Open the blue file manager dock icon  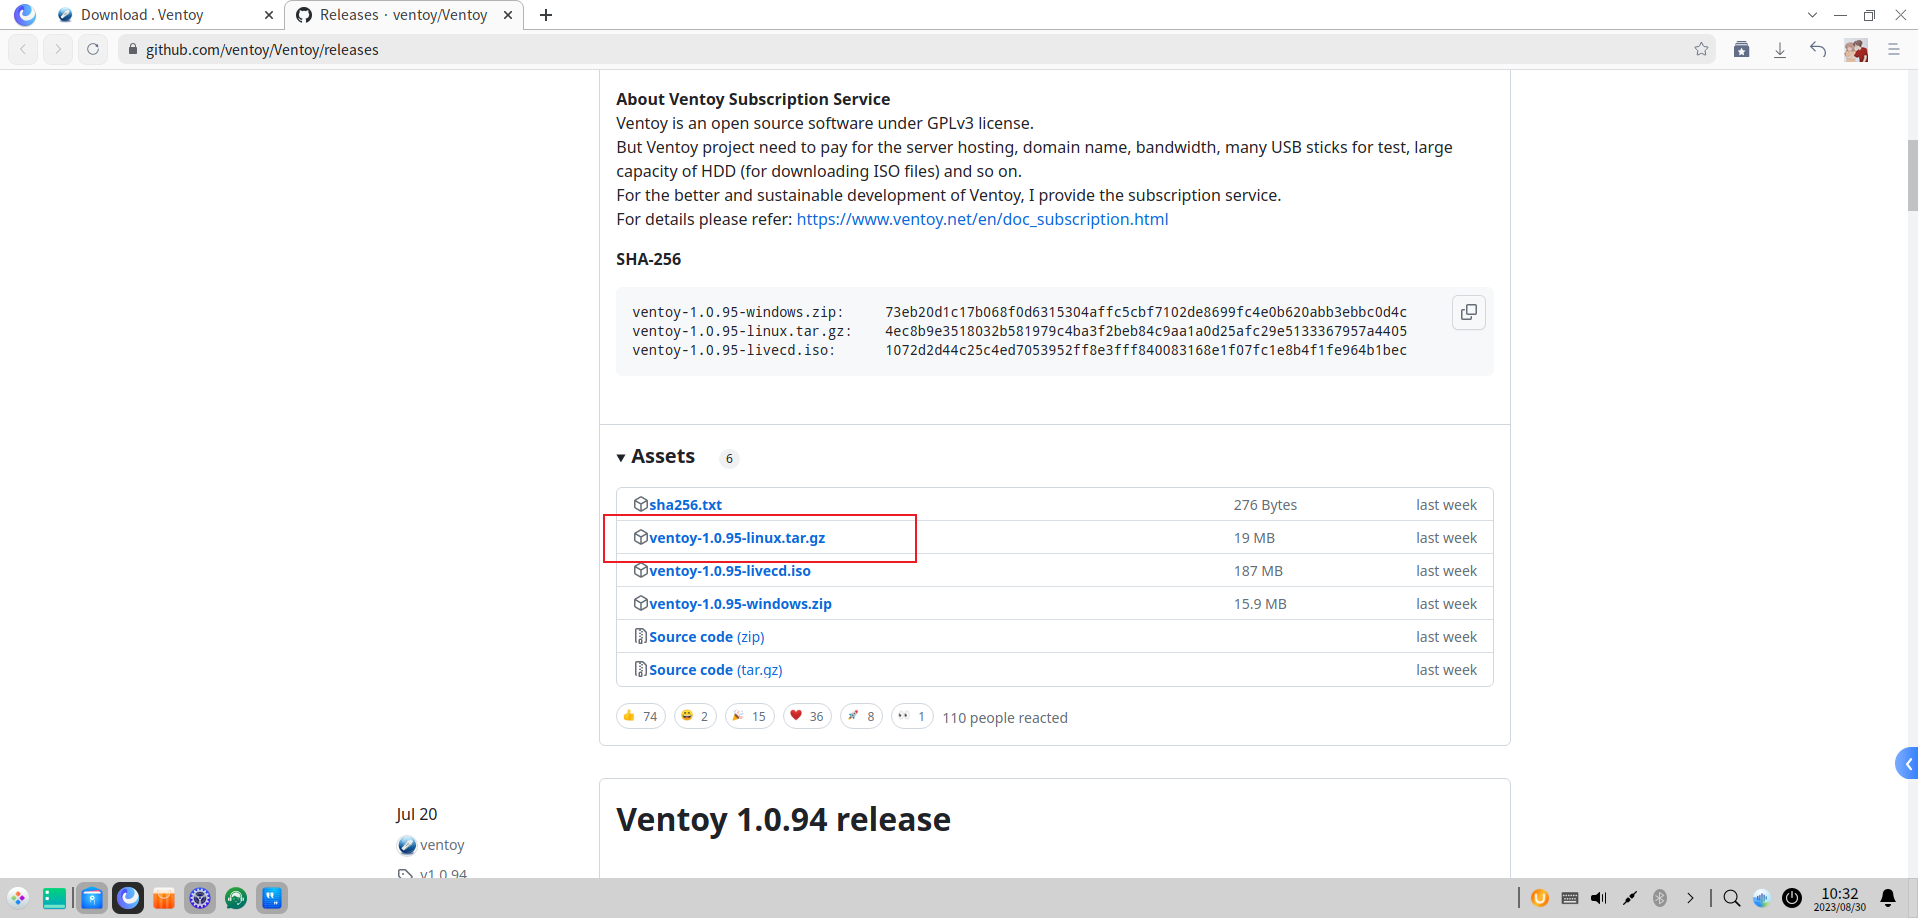coord(92,898)
